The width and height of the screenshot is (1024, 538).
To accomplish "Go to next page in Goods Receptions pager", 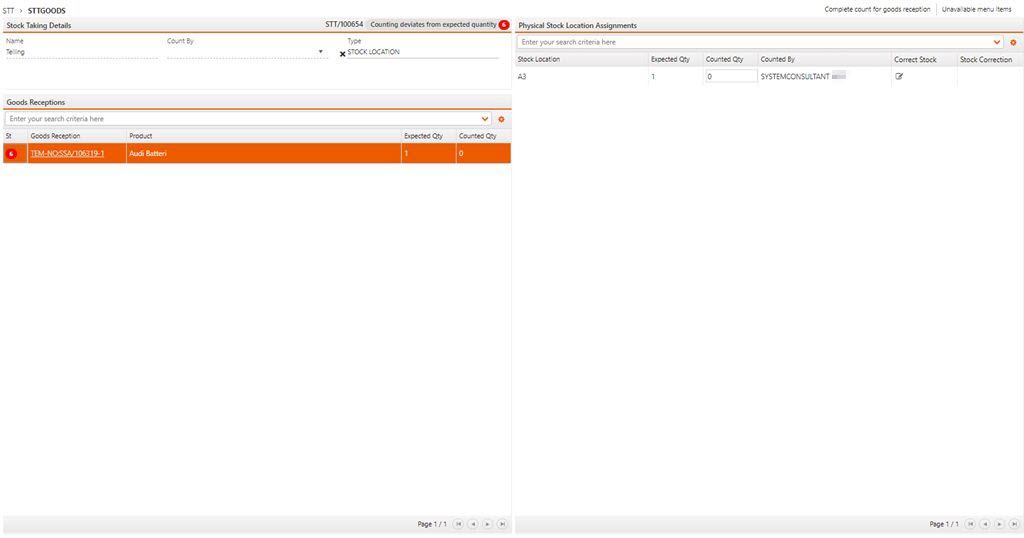I will click(487, 524).
